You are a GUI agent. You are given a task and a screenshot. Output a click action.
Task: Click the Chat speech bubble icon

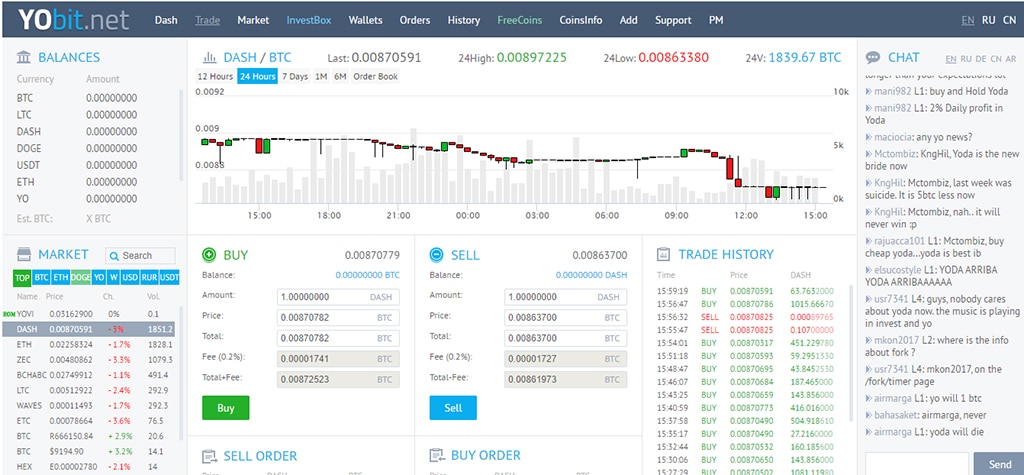click(873, 57)
